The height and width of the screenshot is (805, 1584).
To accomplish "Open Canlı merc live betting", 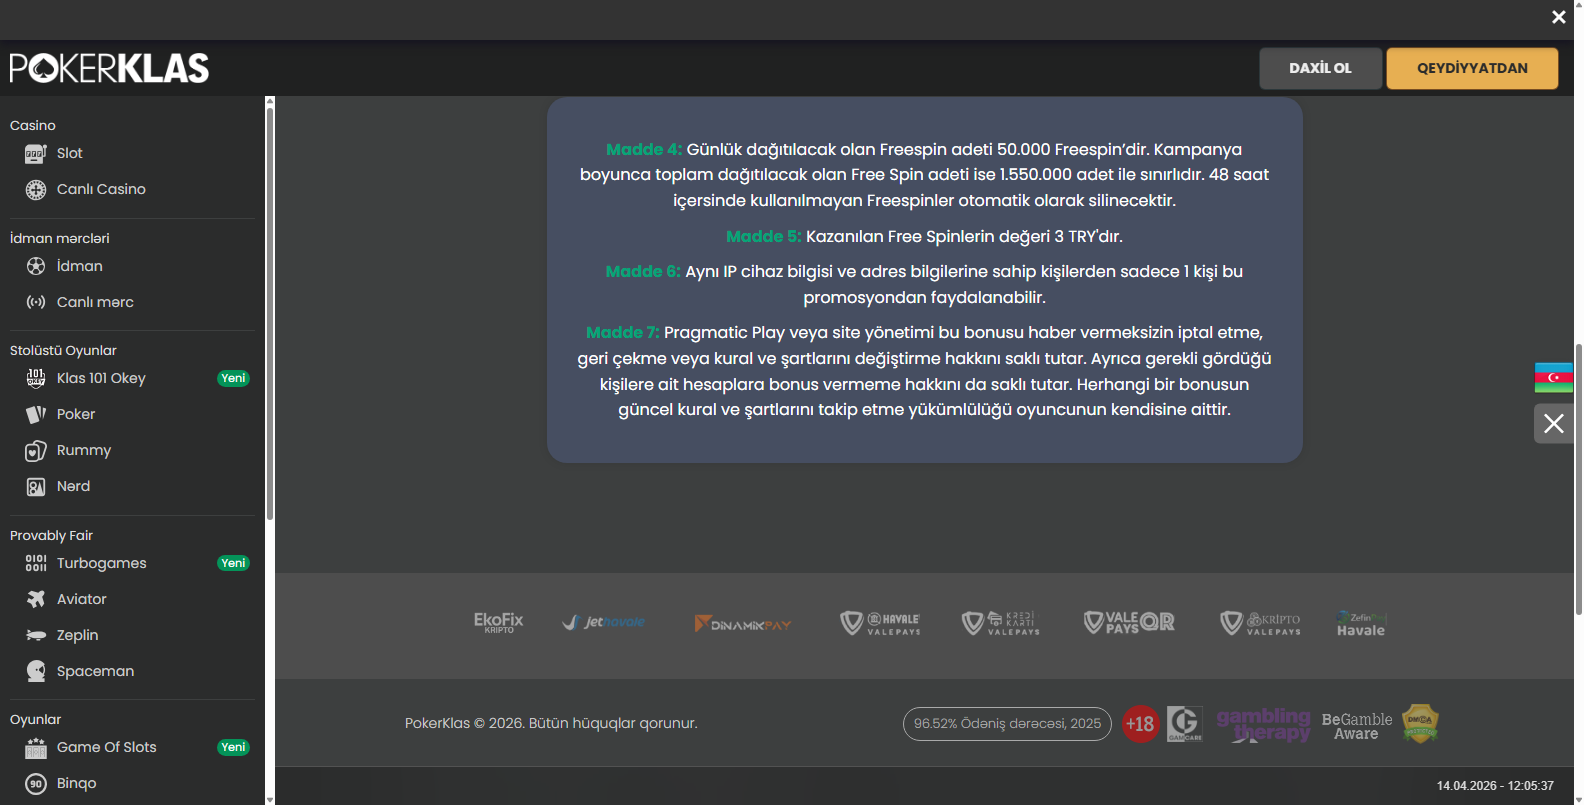I will click(95, 302).
